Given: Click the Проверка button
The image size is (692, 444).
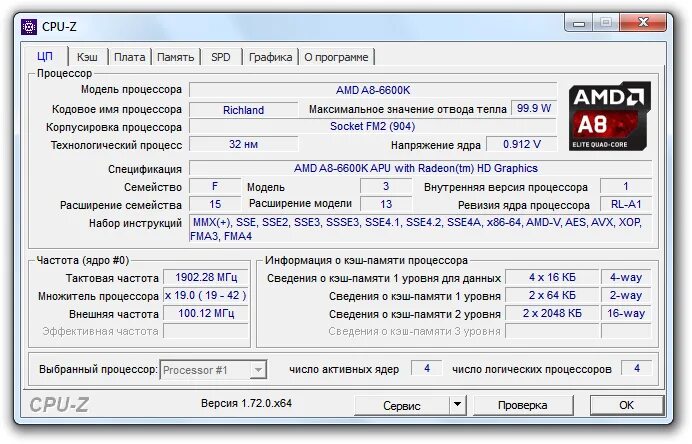Looking at the screenshot, I should click(x=523, y=405).
